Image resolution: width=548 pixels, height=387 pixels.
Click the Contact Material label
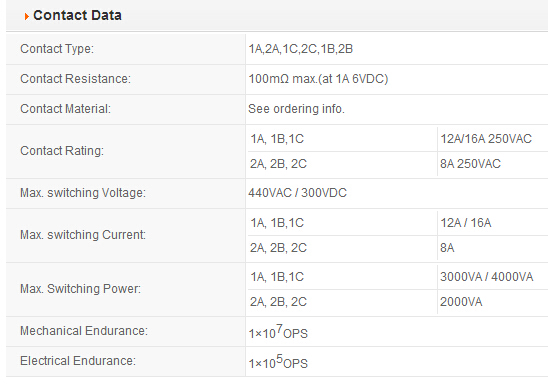[x=65, y=109]
